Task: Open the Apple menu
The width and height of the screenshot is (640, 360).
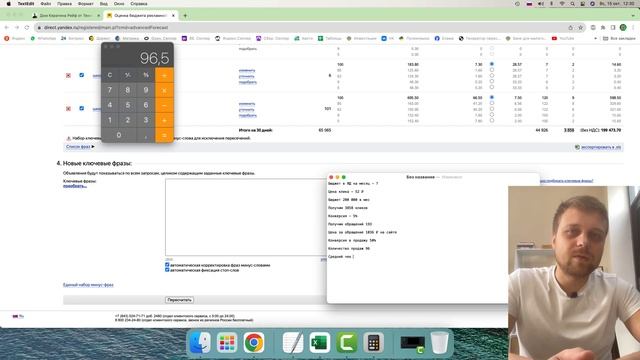Action: [9, 4]
